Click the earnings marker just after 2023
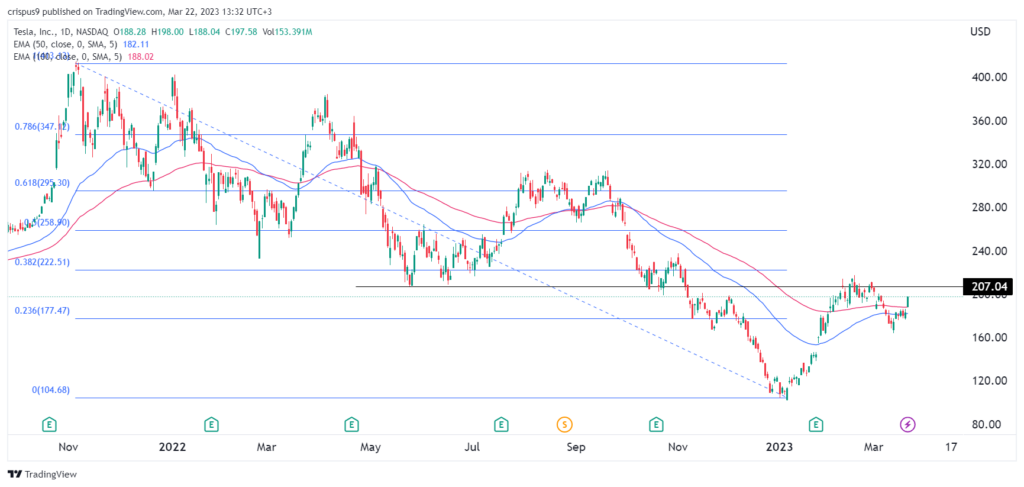 pos(815,424)
